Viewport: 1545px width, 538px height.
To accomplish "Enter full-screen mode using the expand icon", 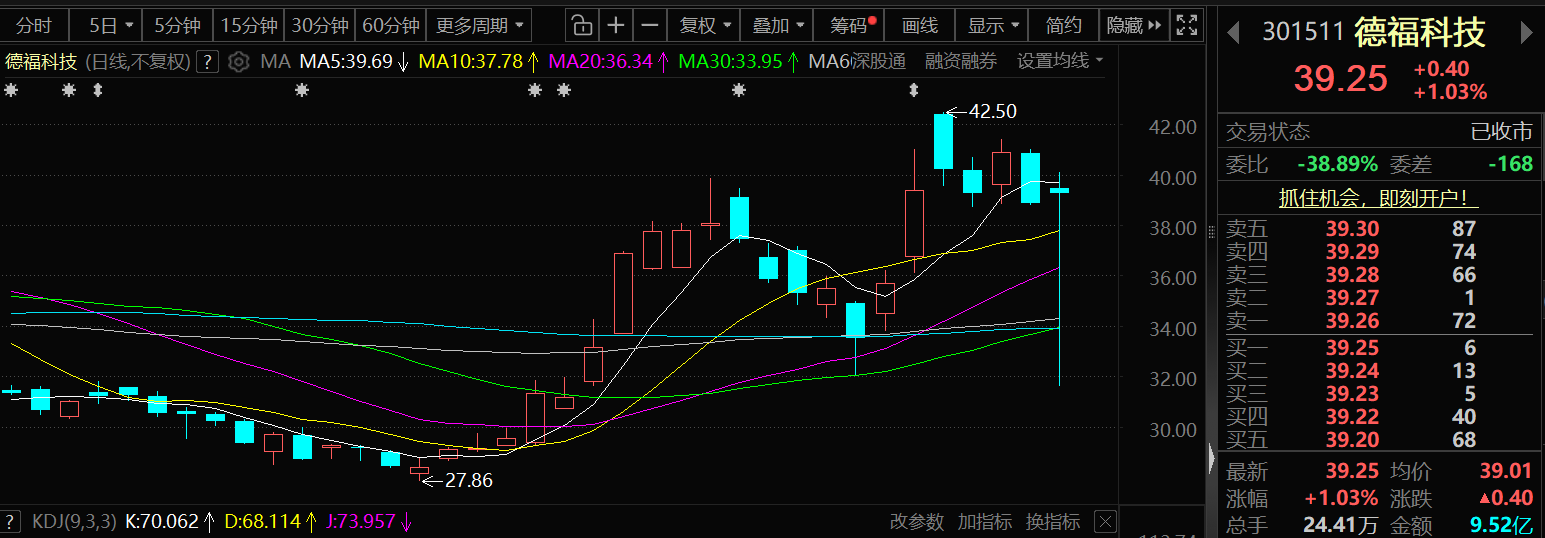I will [x=1186, y=25].
